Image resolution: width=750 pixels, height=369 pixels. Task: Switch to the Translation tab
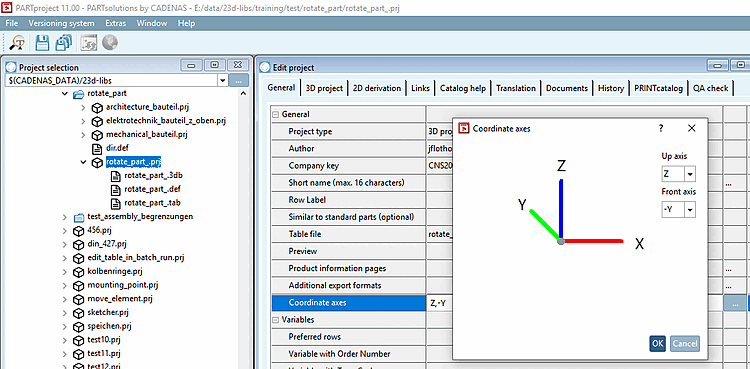coord(516,88)
